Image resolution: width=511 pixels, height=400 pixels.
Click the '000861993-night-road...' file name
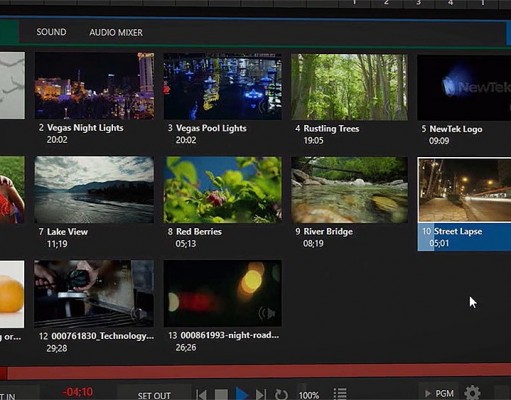[230, 335]
